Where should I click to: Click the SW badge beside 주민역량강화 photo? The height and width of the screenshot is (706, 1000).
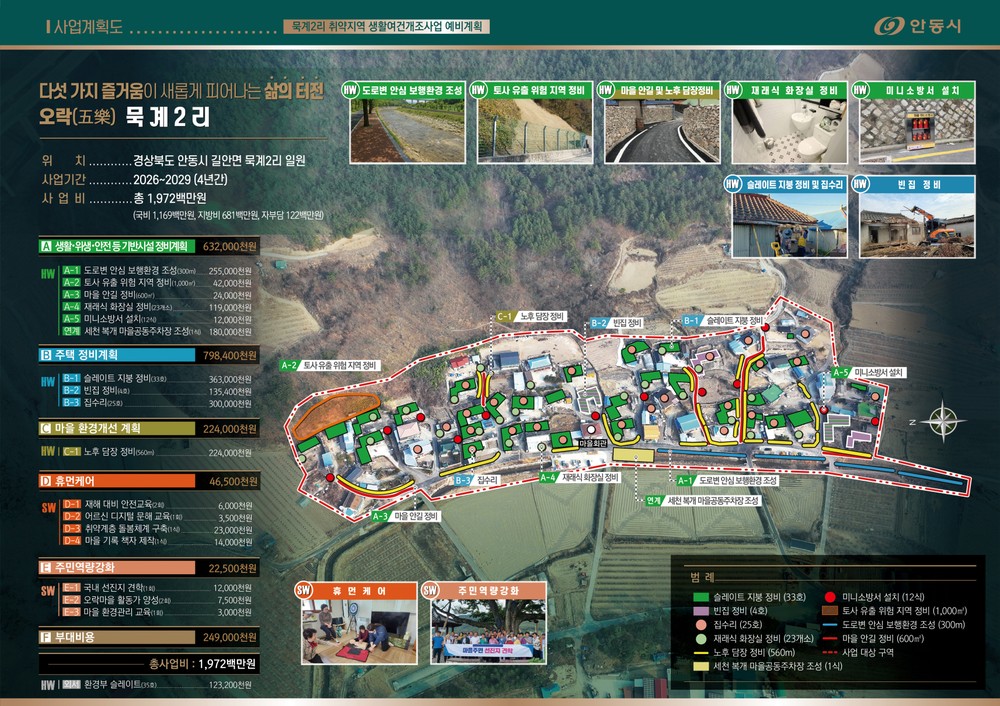pos(430,590)
